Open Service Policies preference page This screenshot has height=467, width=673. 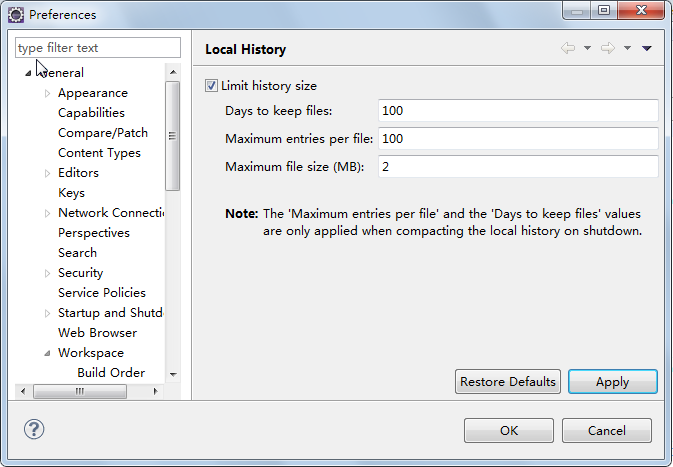pyautogui.click(x=102, y=293)
